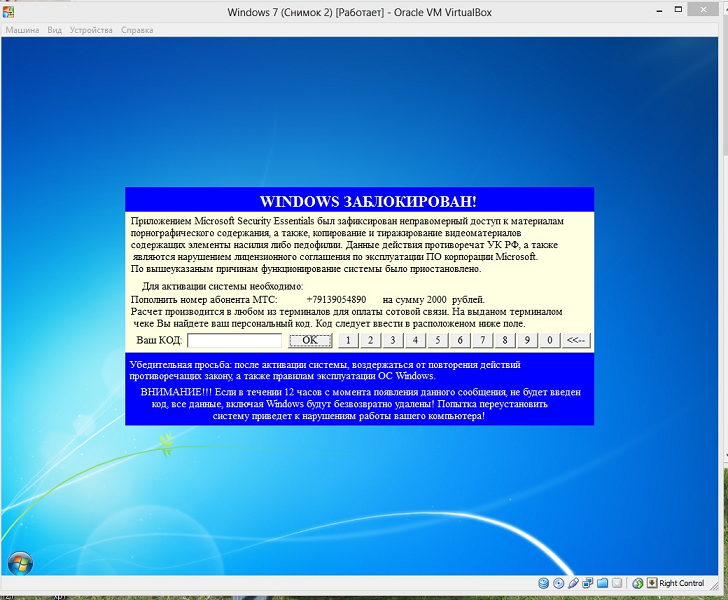Screen dimensions: 728x600
Task: Click the USB devices status icon
Action: pyautogui.click(x=573, y=583)
